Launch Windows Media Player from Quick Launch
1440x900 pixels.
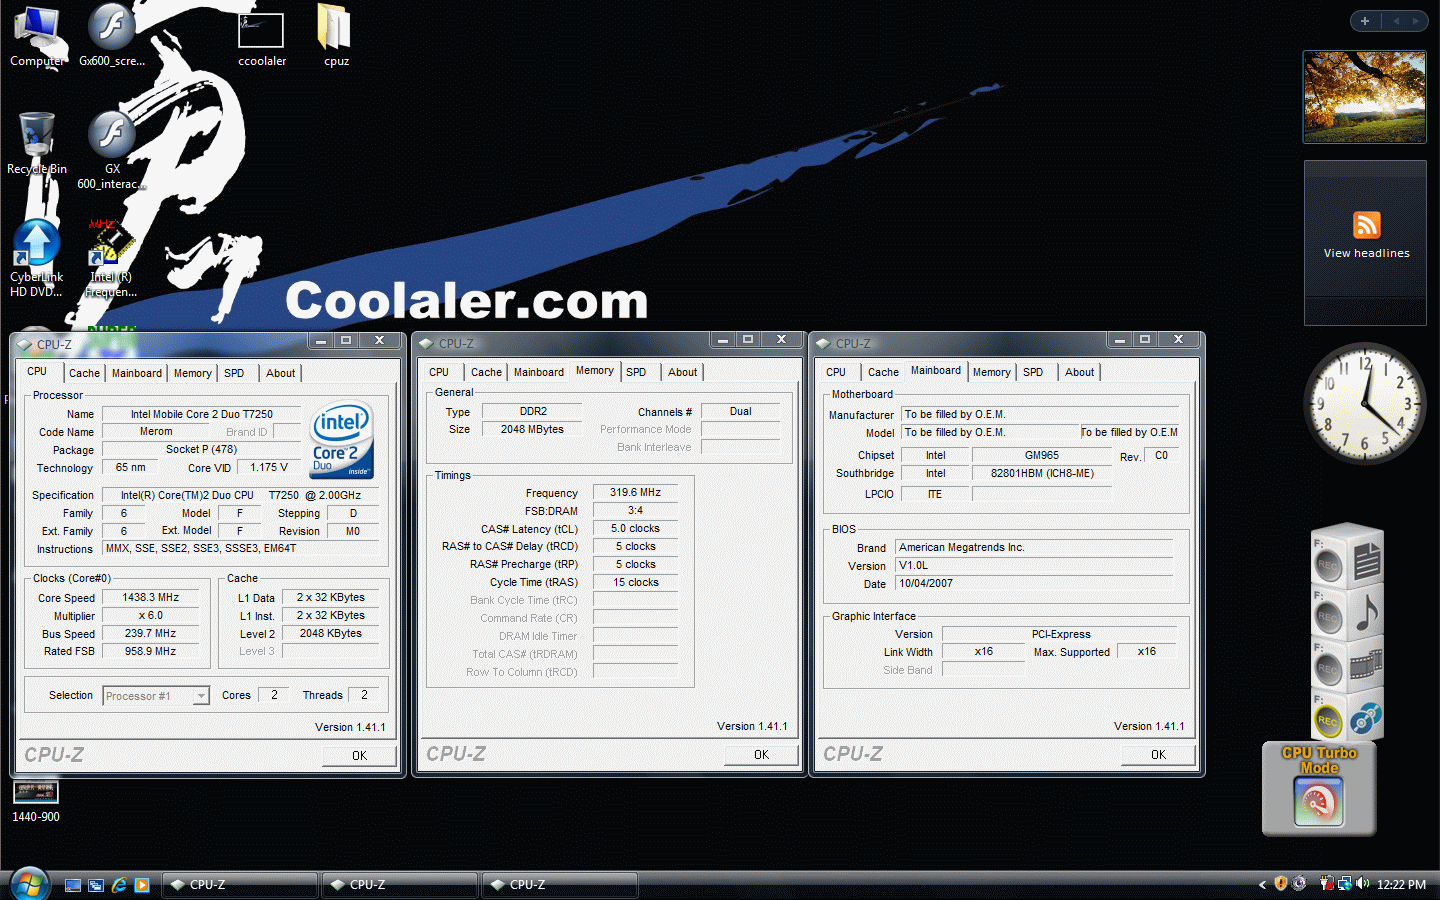coord(142,885)
